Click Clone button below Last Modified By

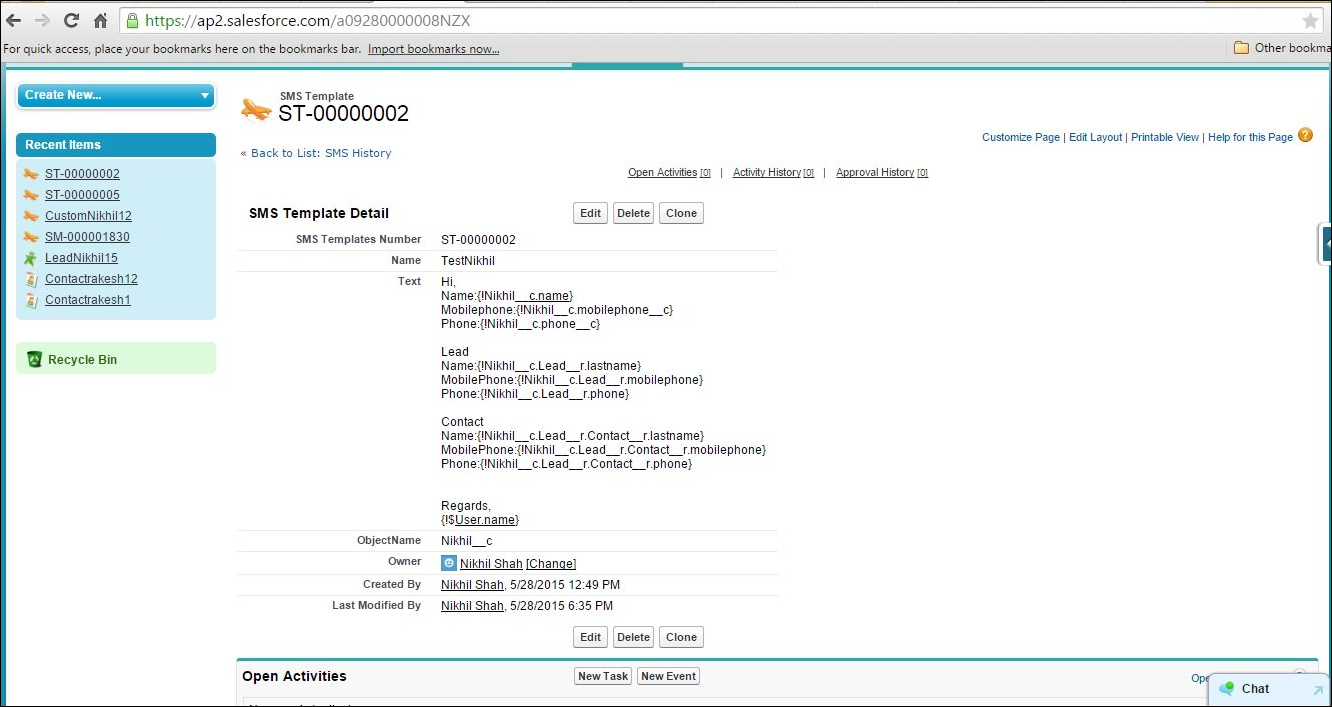click(x=681, y=637)
